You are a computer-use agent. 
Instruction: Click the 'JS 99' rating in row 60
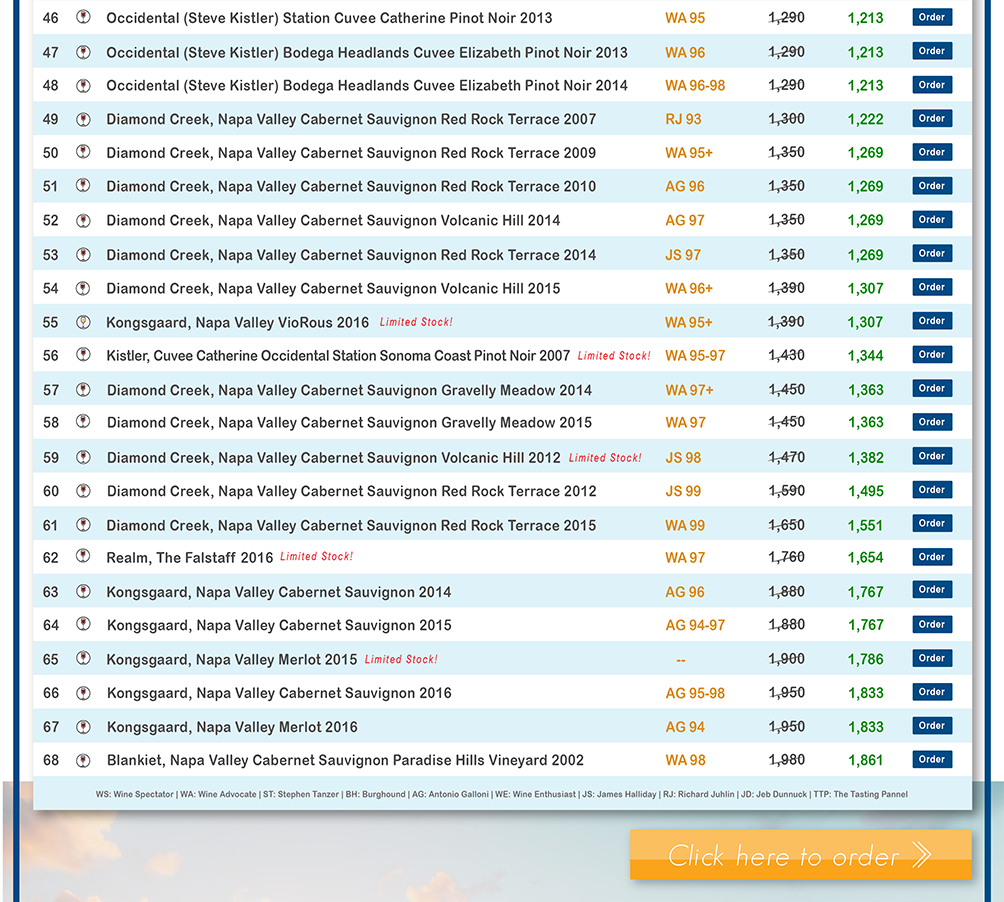tap(683, 492)
